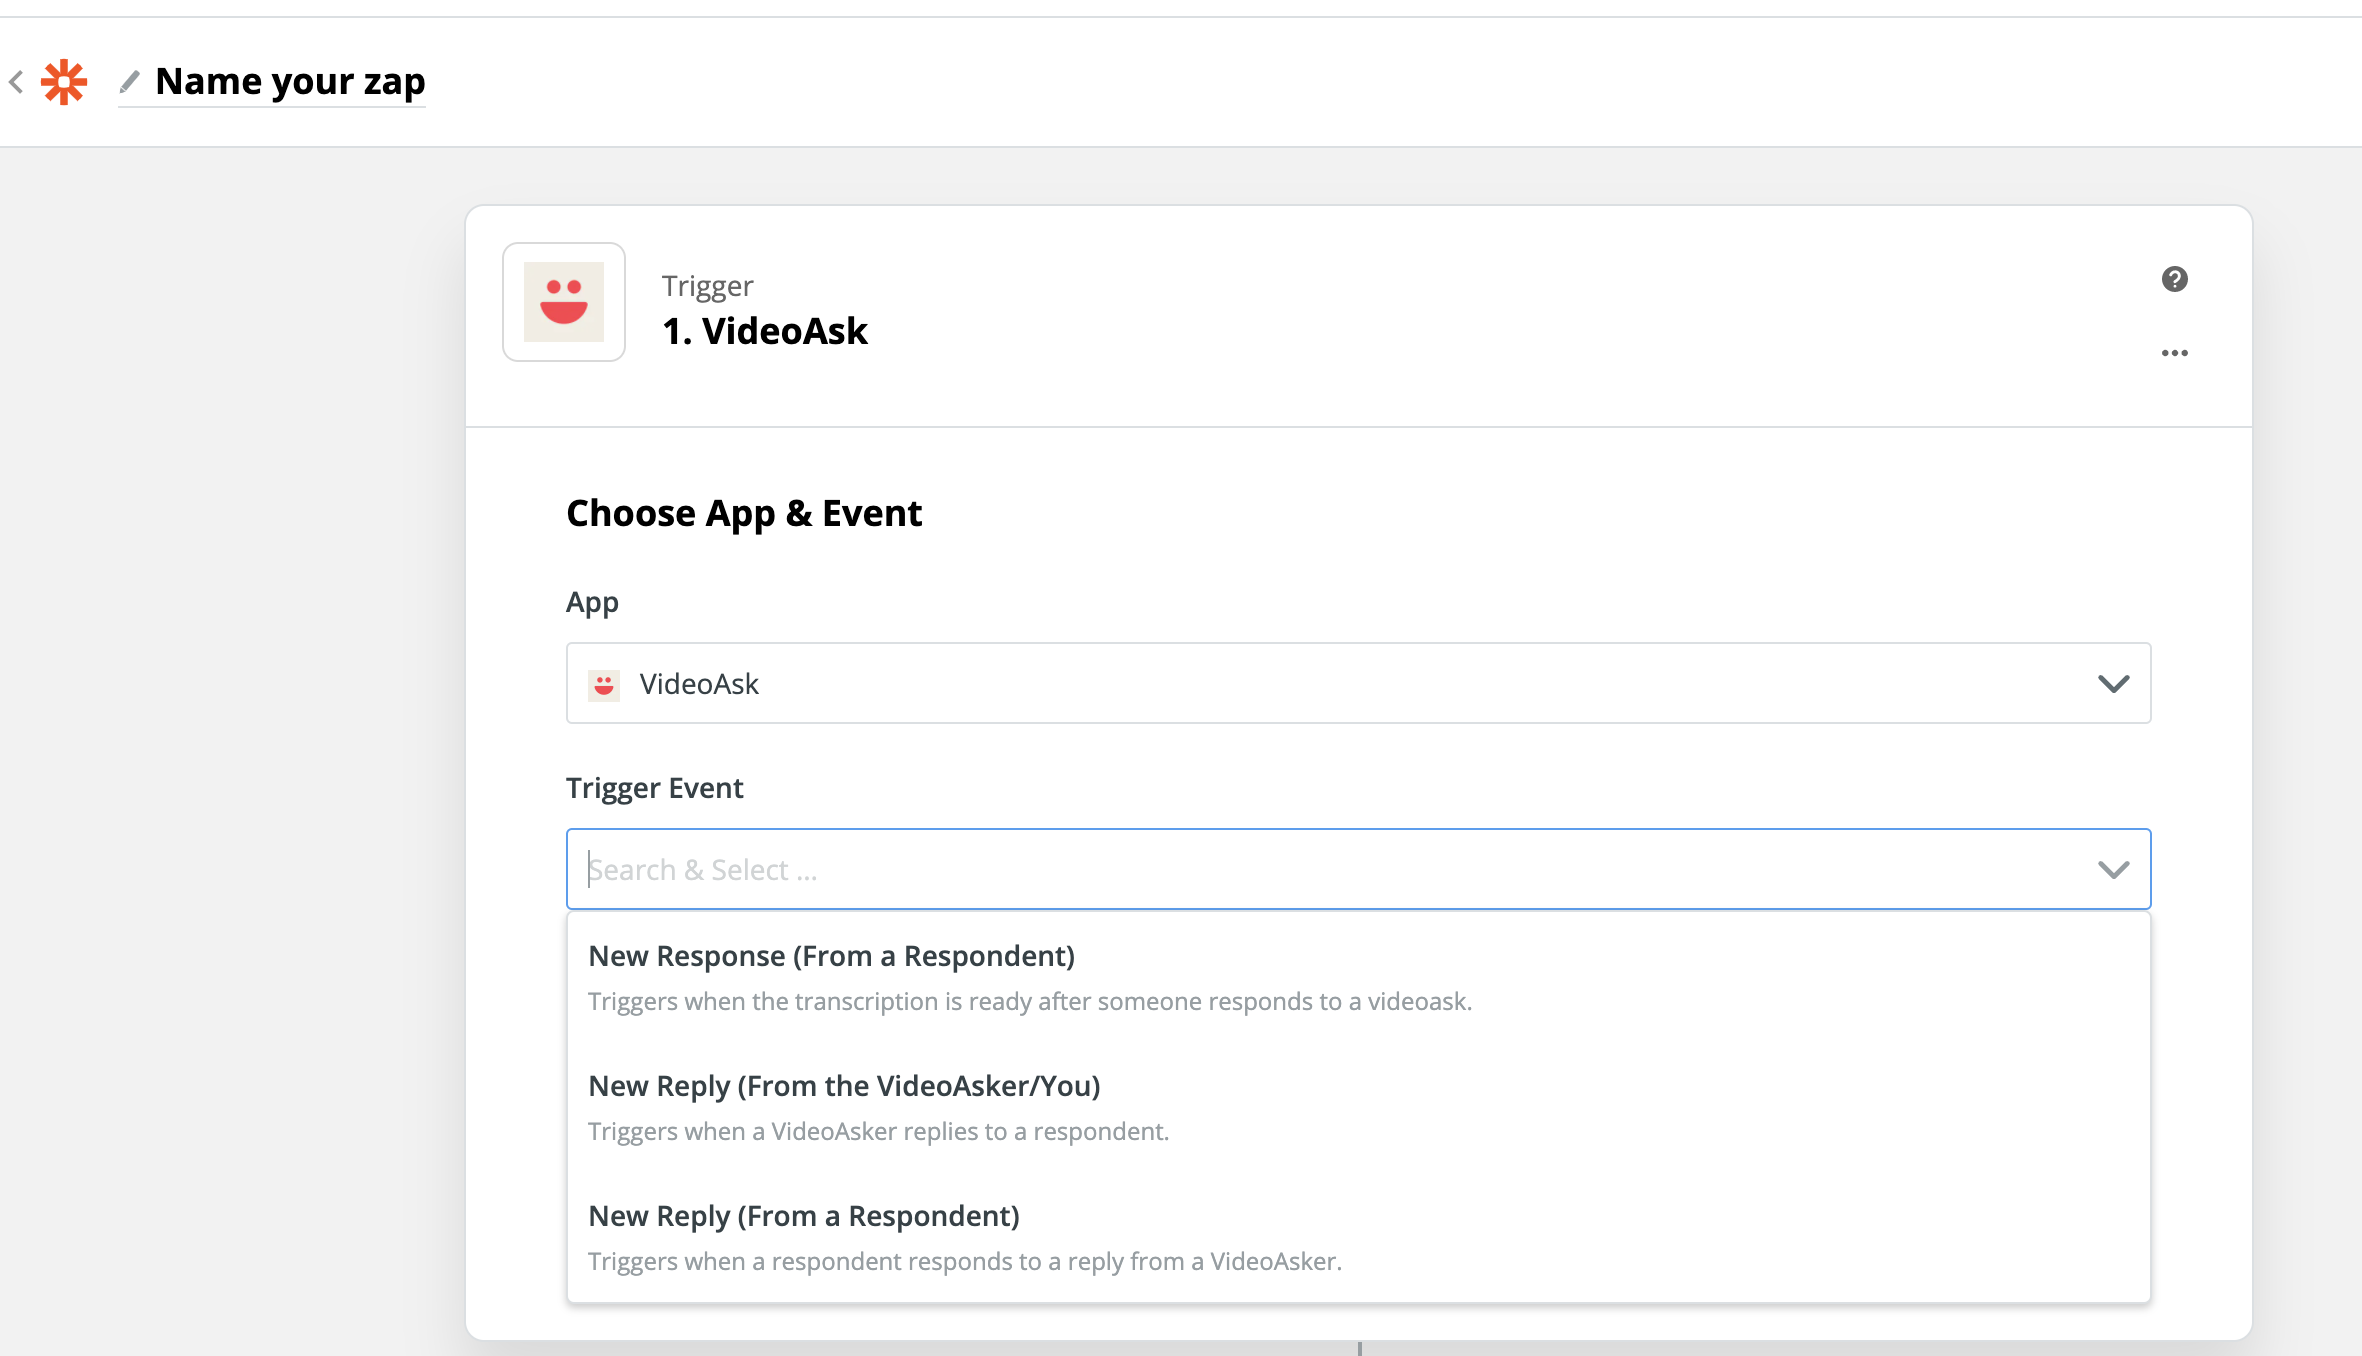Click small VideoAsk icon in App field
The height and width of the screenshot is (1356, 2362).
604,685
